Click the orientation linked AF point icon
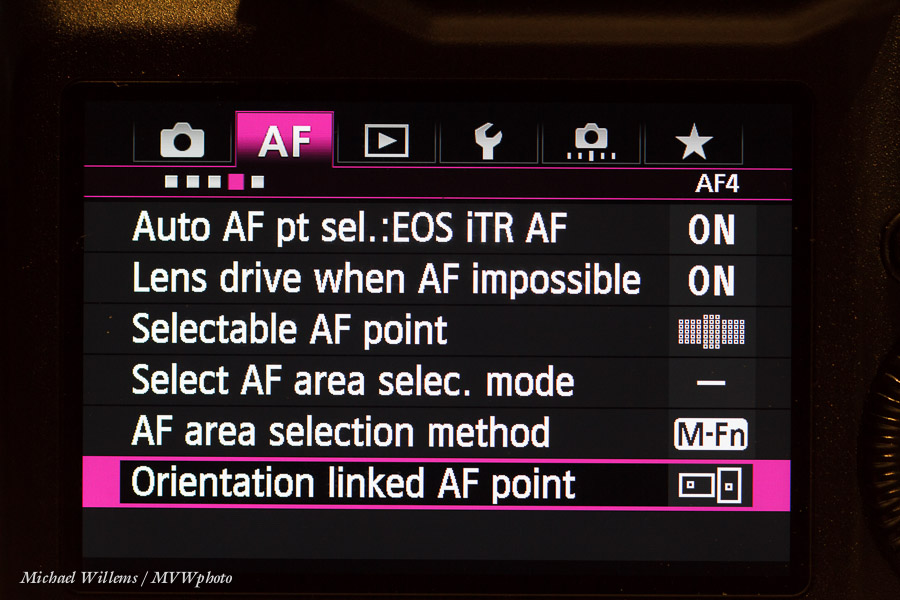The height and width of the screenshot is (600, 900). (710, 485)
